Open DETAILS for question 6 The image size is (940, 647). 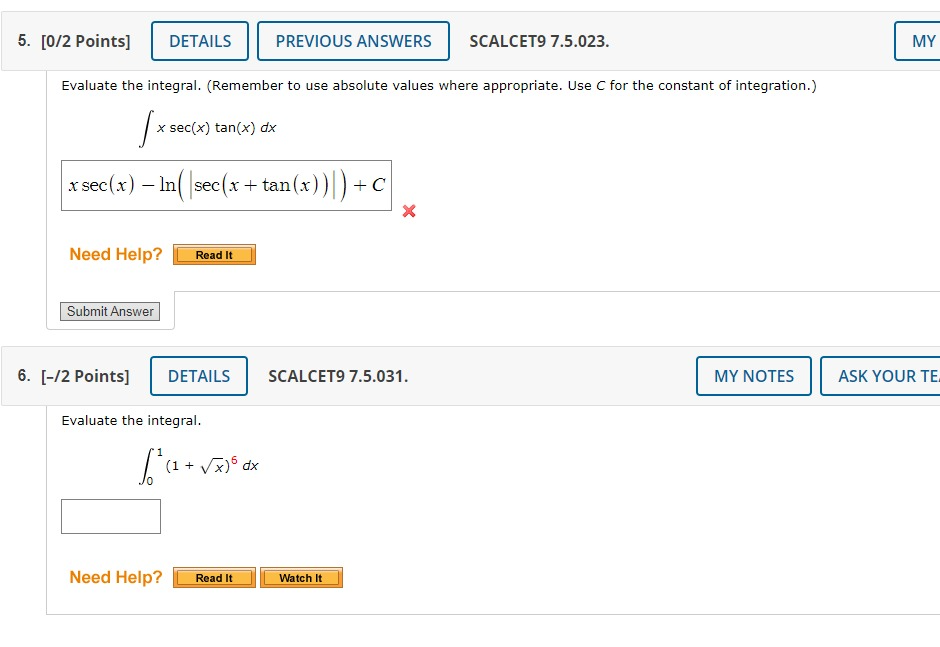click(198, 376)
